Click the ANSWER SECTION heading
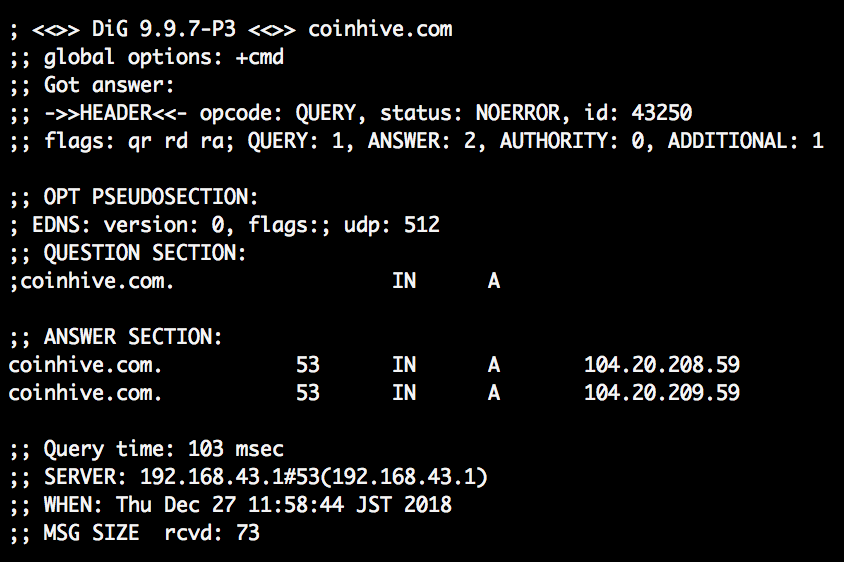844x562 pixels. pyautogui.click(x=133, y=337)
